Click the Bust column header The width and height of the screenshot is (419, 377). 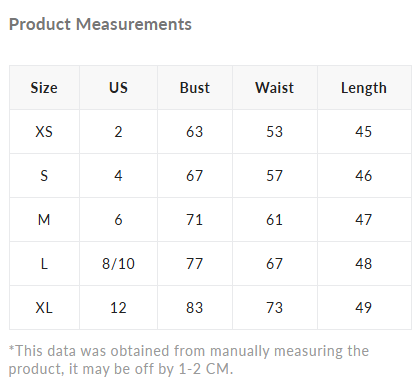(x=195, y=88)
